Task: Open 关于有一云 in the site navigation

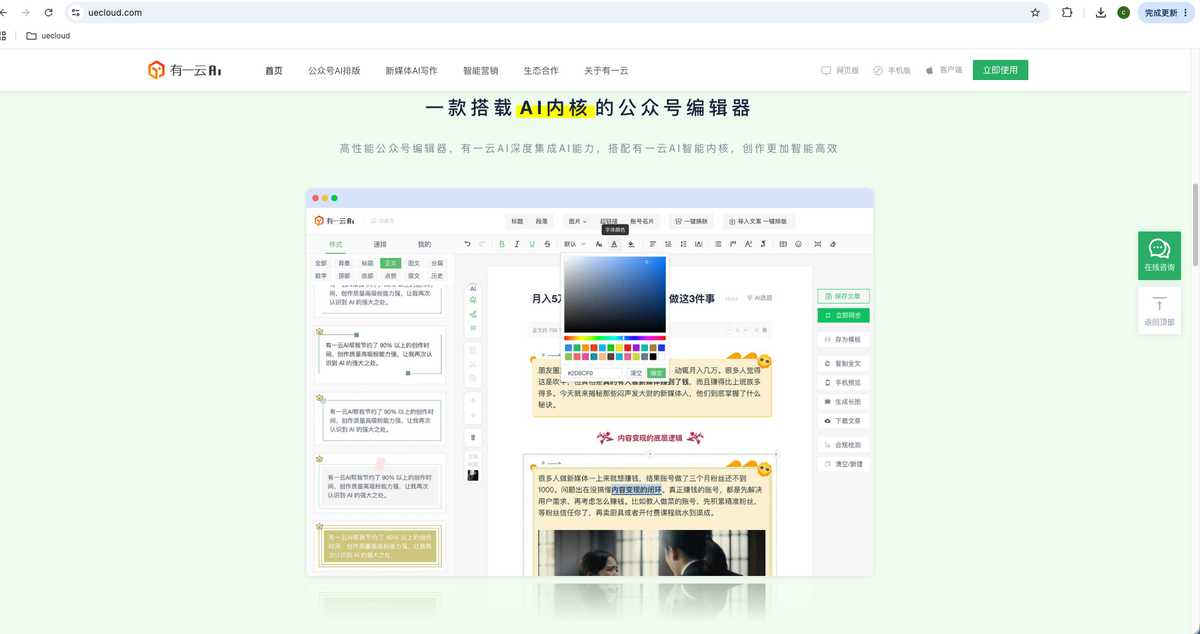Action: point(606,71)
